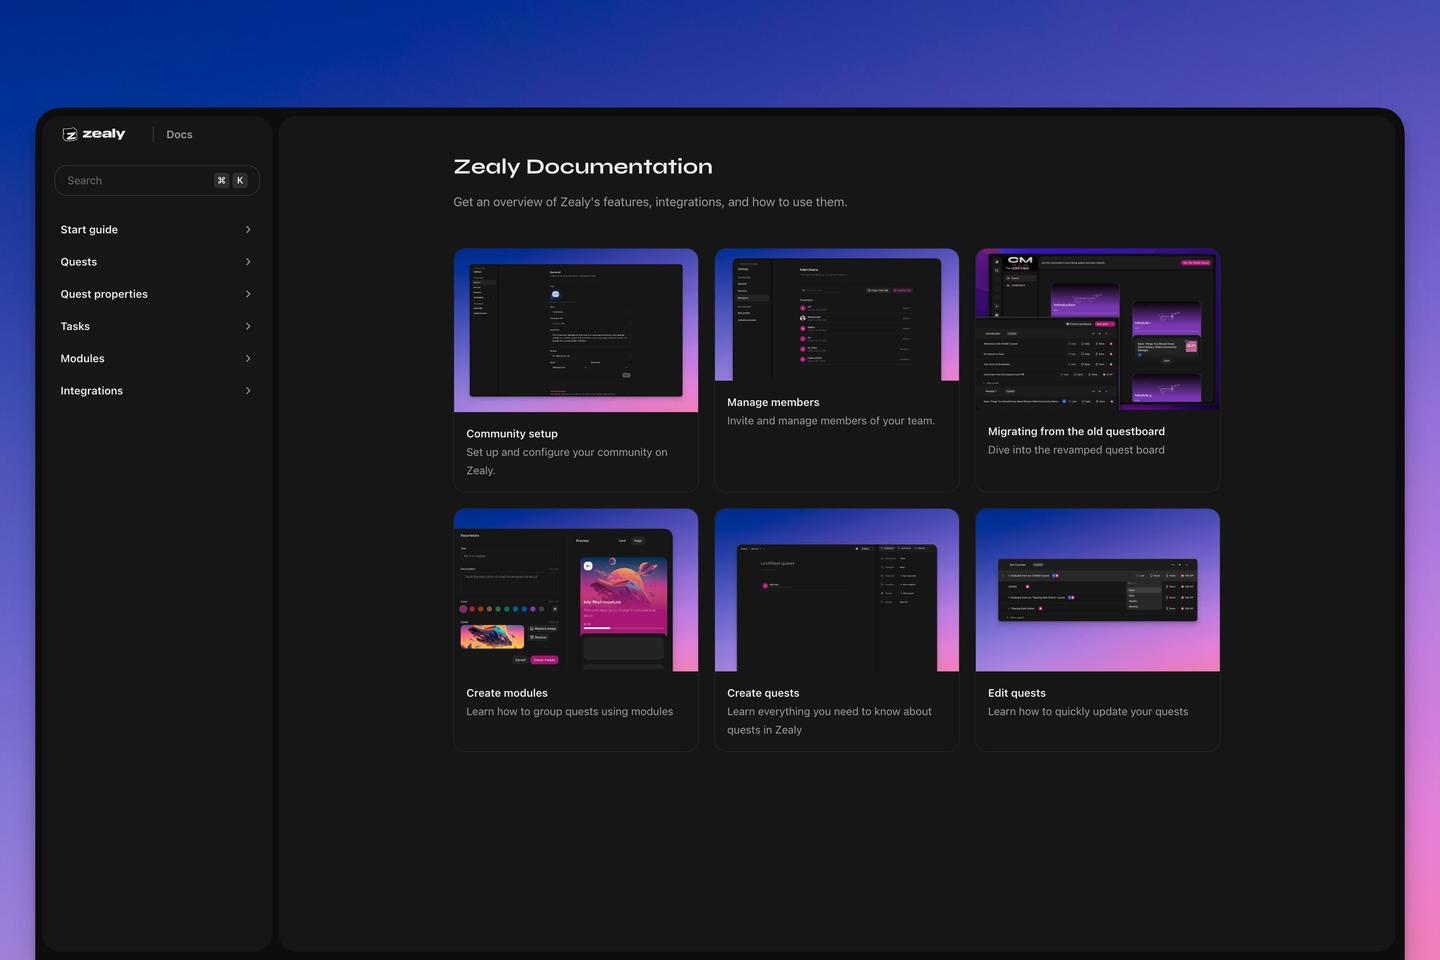Open Quest properties in sidebar
Screen dimensions: 1440x960
tap(104, 294)
